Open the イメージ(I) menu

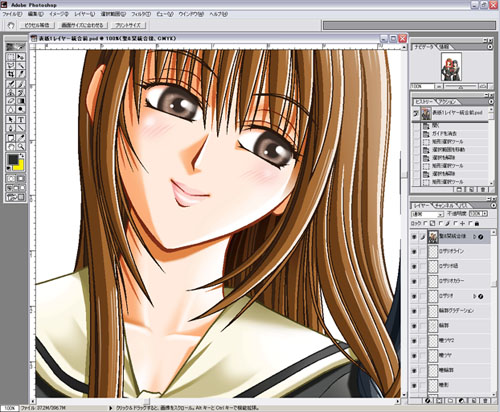point(59,14)
